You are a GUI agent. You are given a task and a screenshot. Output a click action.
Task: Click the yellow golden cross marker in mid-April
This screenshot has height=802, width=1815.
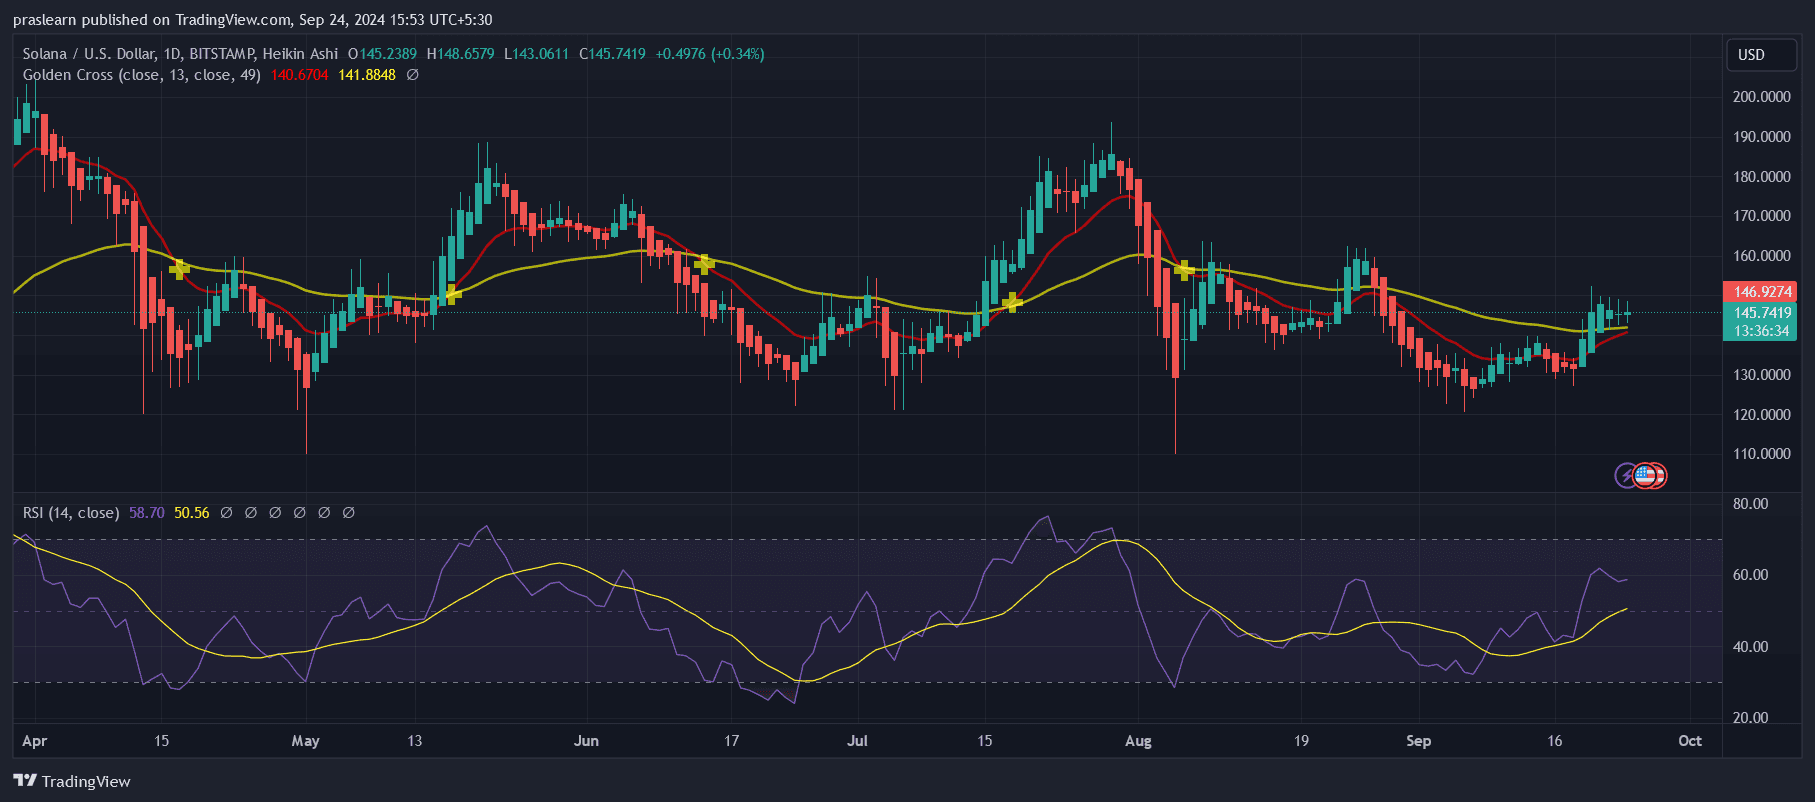tap(179, 268)
